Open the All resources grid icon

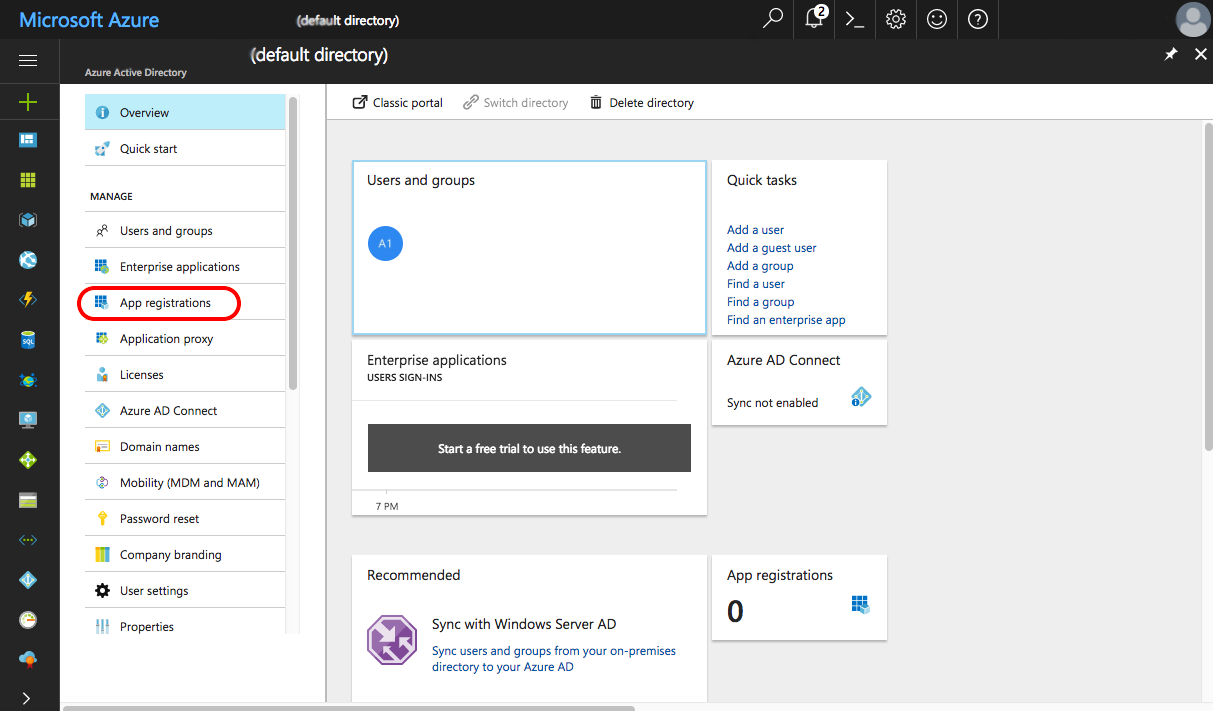[28, 180]
